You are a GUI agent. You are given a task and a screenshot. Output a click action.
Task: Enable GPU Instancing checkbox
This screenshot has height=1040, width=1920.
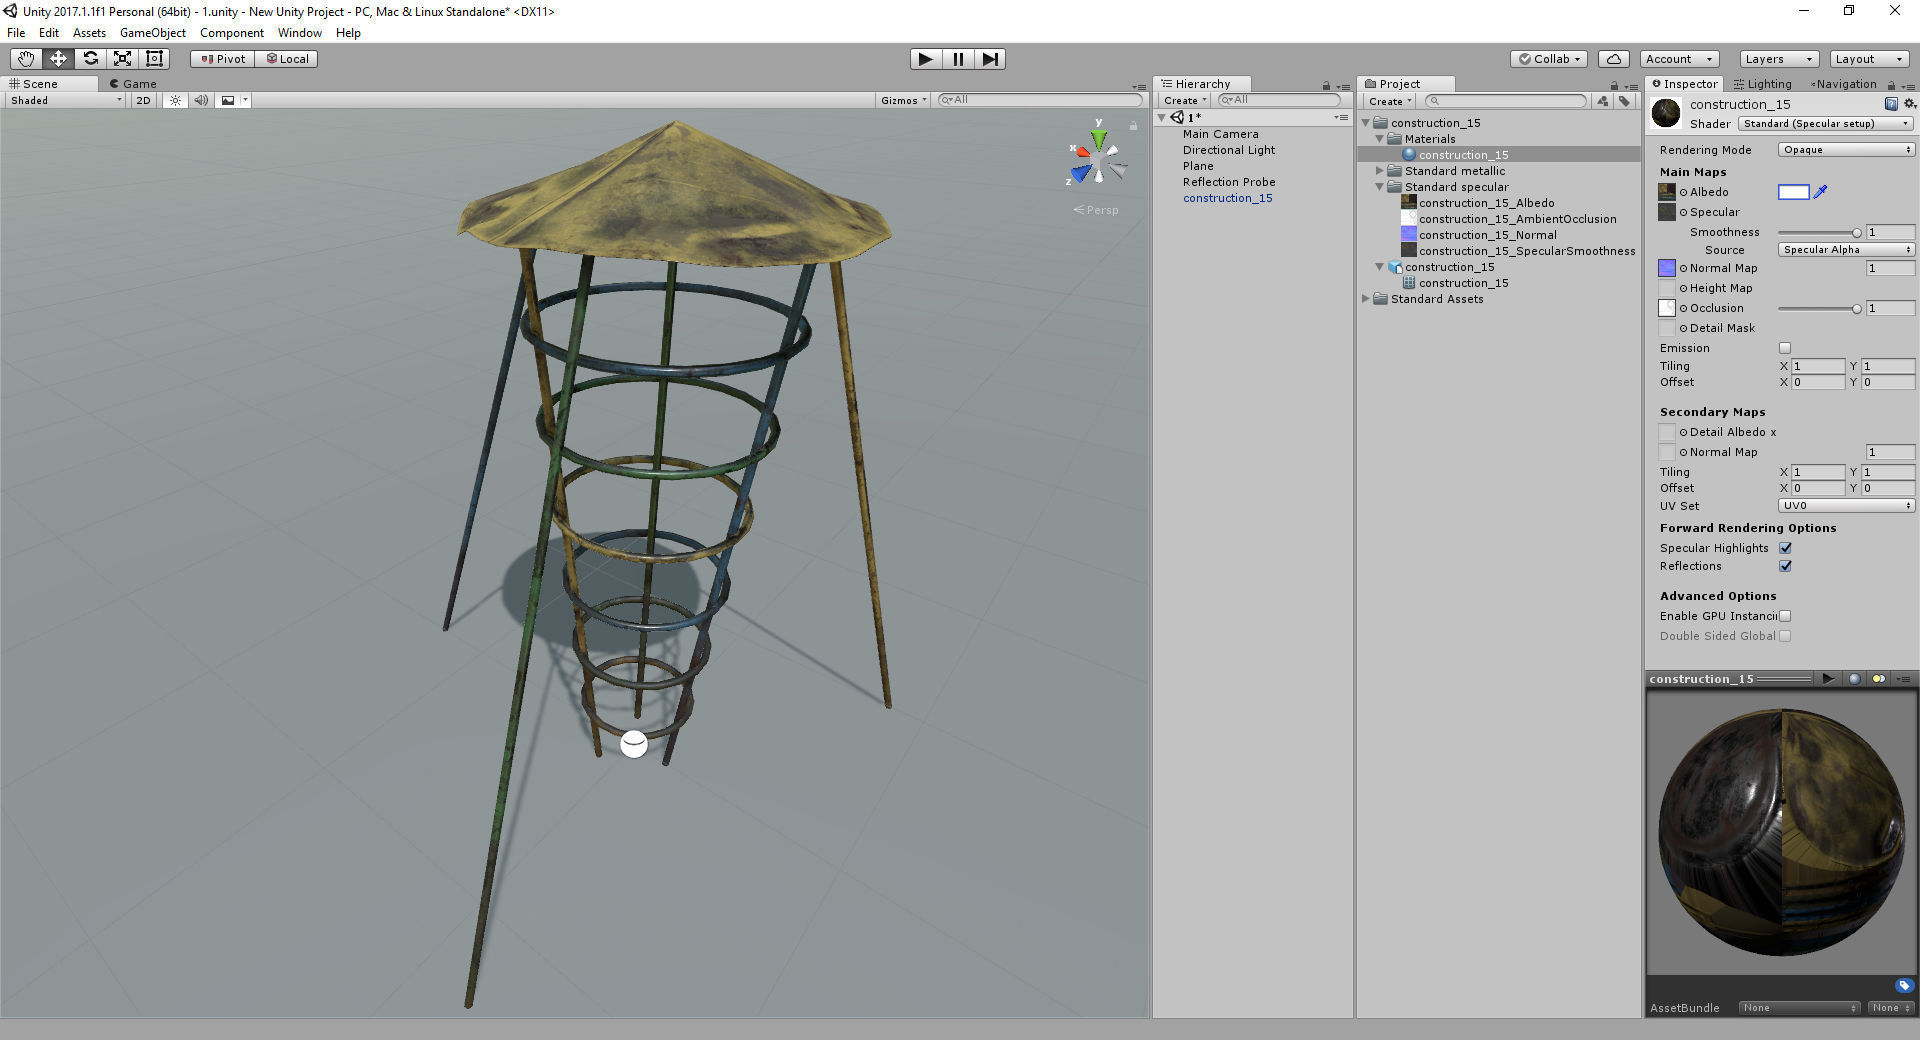click(x=1785, y=616)
